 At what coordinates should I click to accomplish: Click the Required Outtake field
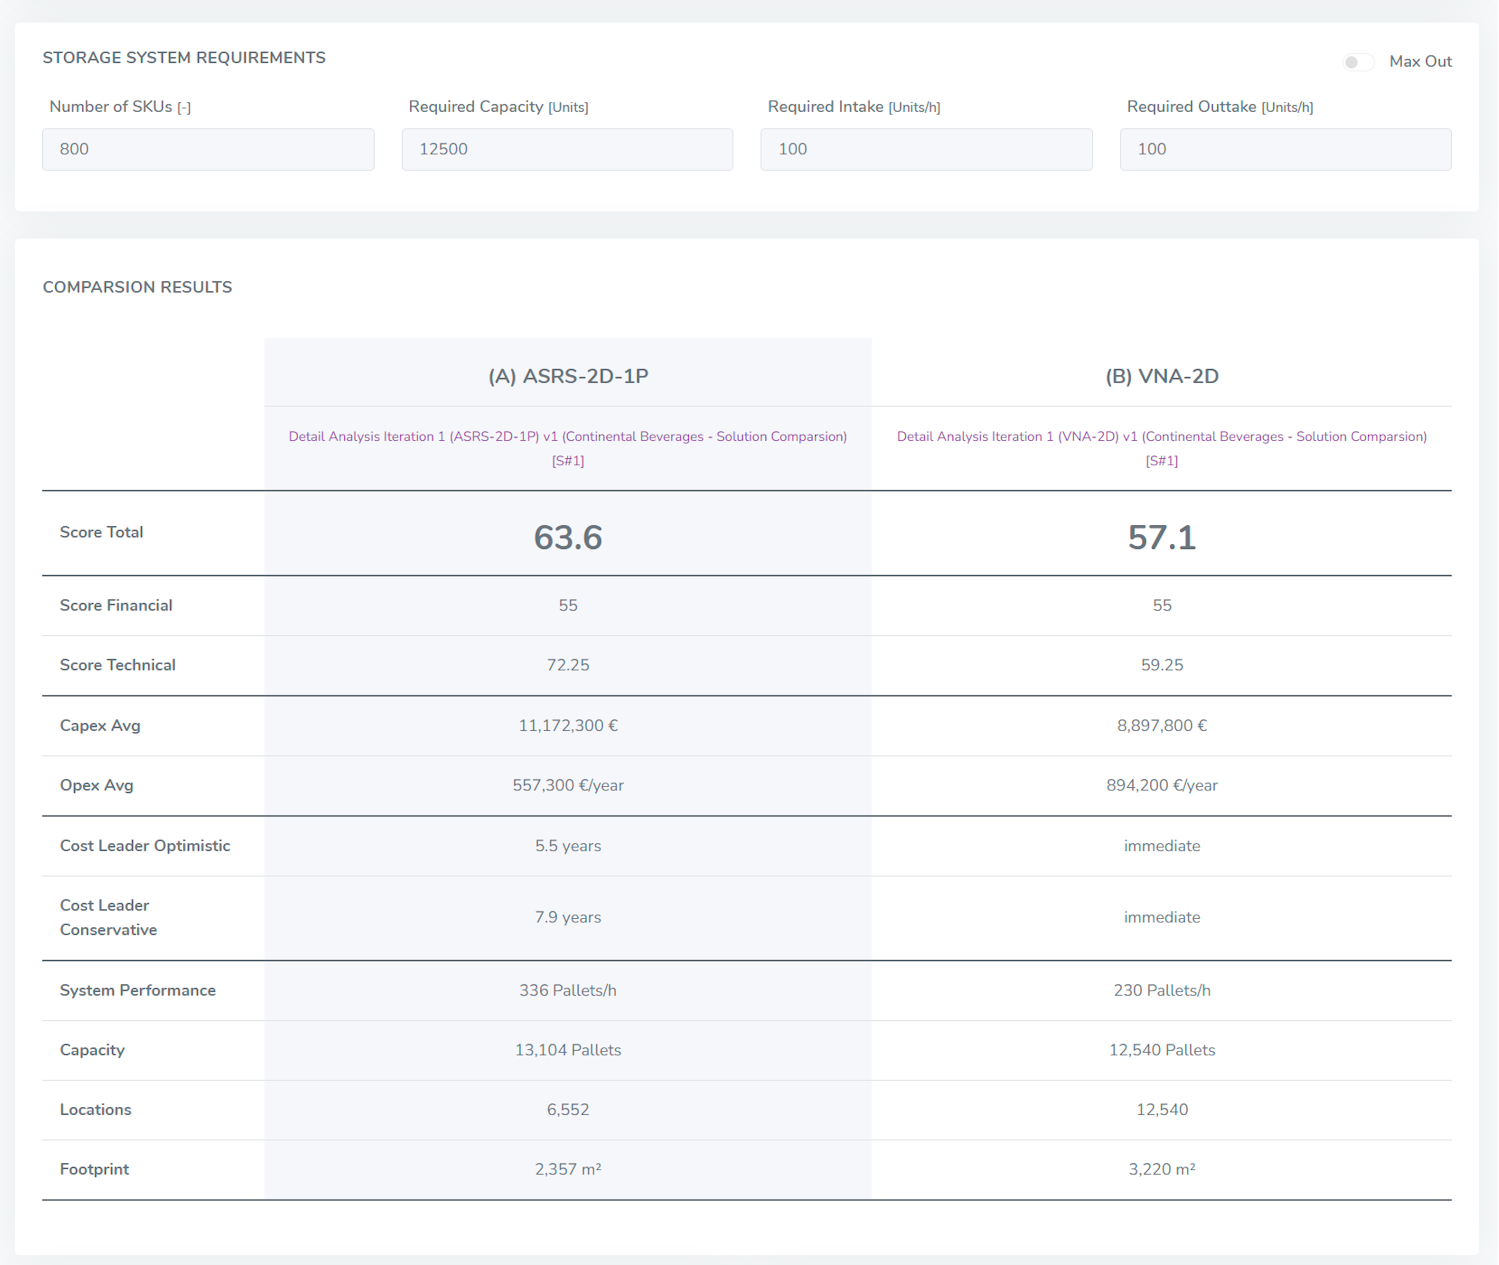(1284, 149)
